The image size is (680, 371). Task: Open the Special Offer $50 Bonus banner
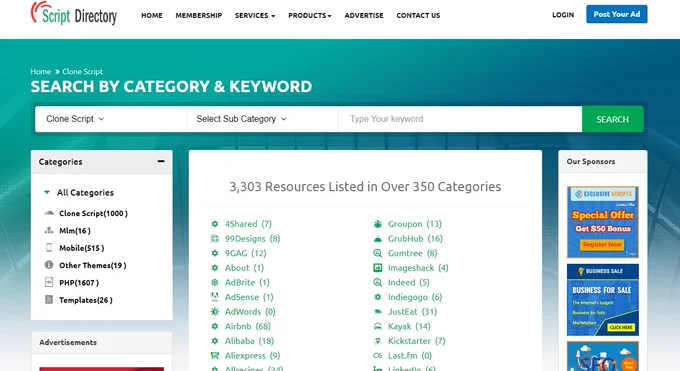click(602, 222)
